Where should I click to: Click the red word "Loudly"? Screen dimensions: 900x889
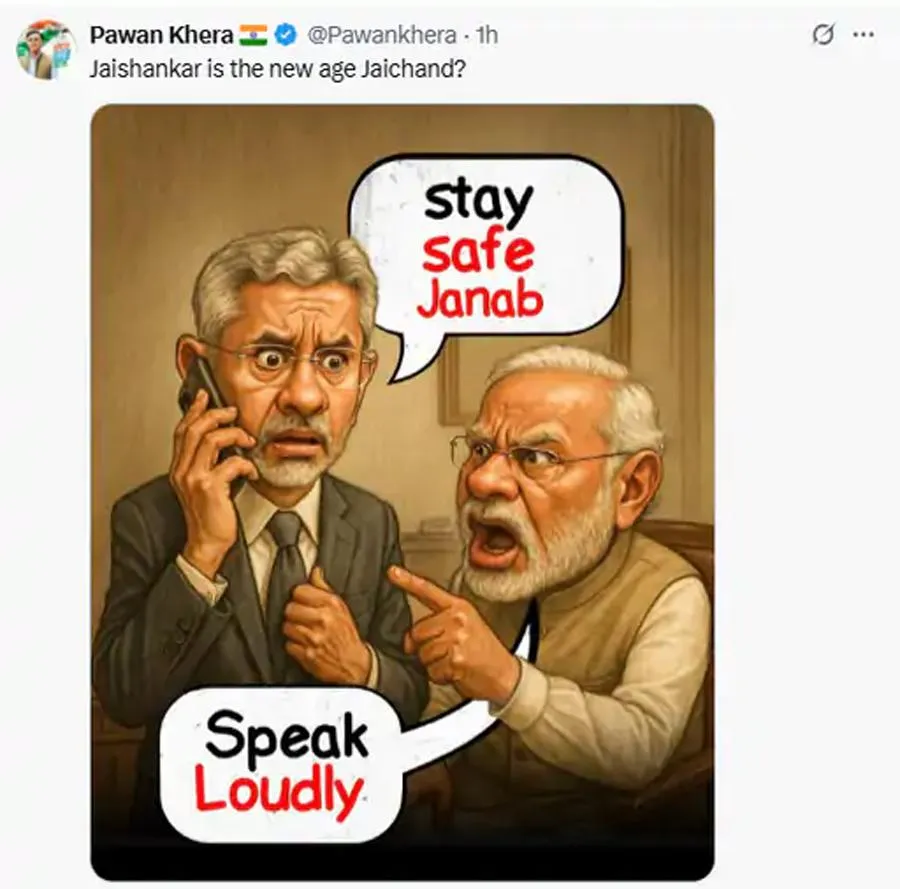280,792
